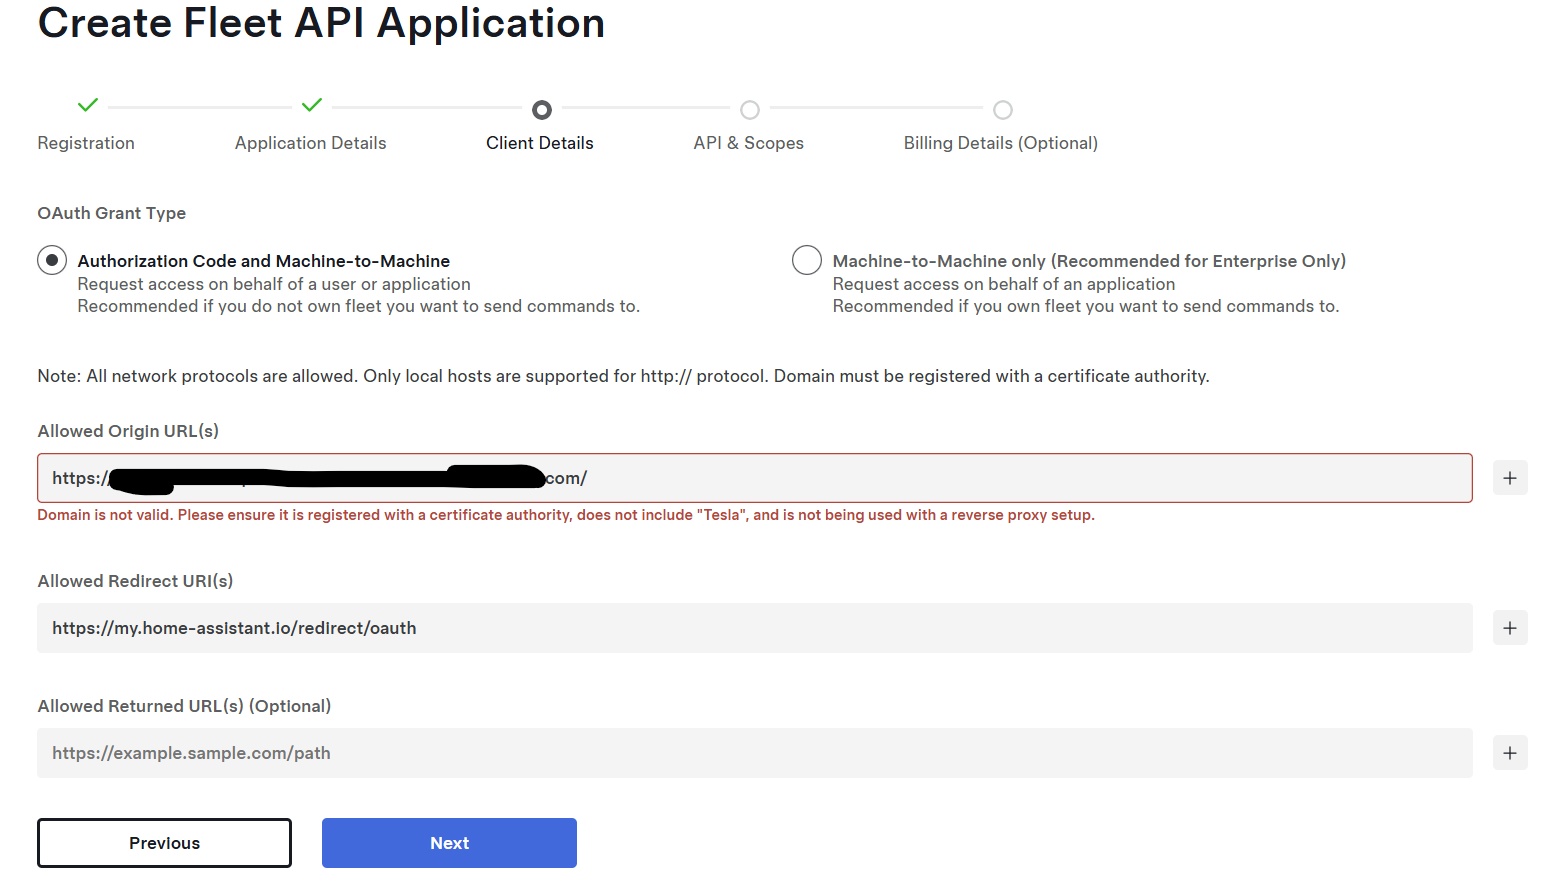Click the Client Details step label
This screenshot has width=1552, height=882.
click(x=540, y=143)
